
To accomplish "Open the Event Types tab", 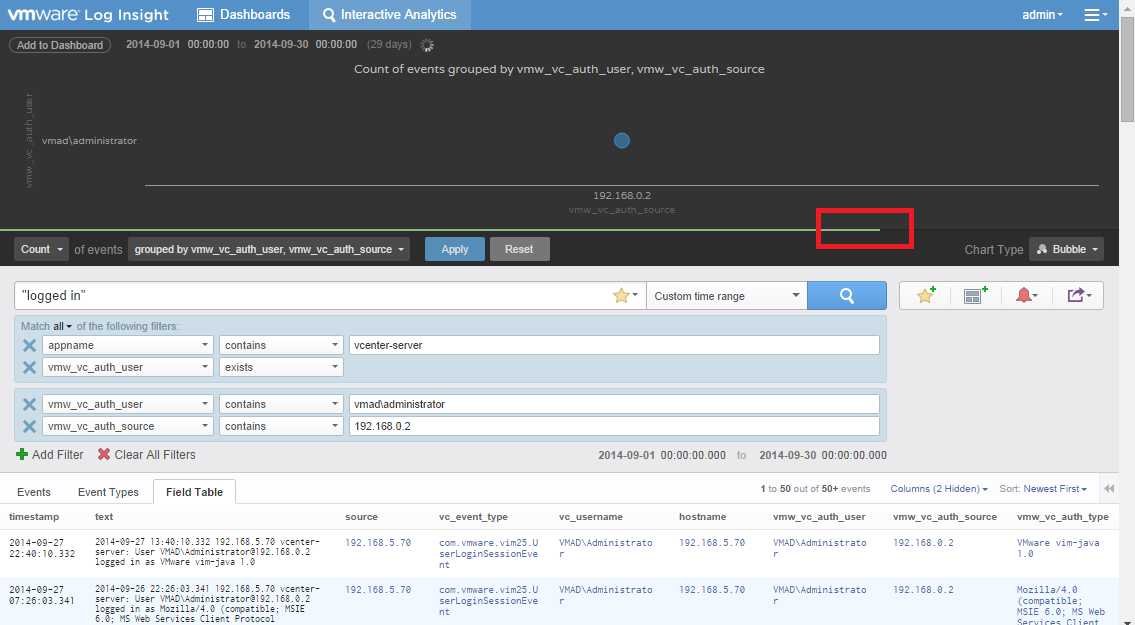I will (x=109, y=492).
